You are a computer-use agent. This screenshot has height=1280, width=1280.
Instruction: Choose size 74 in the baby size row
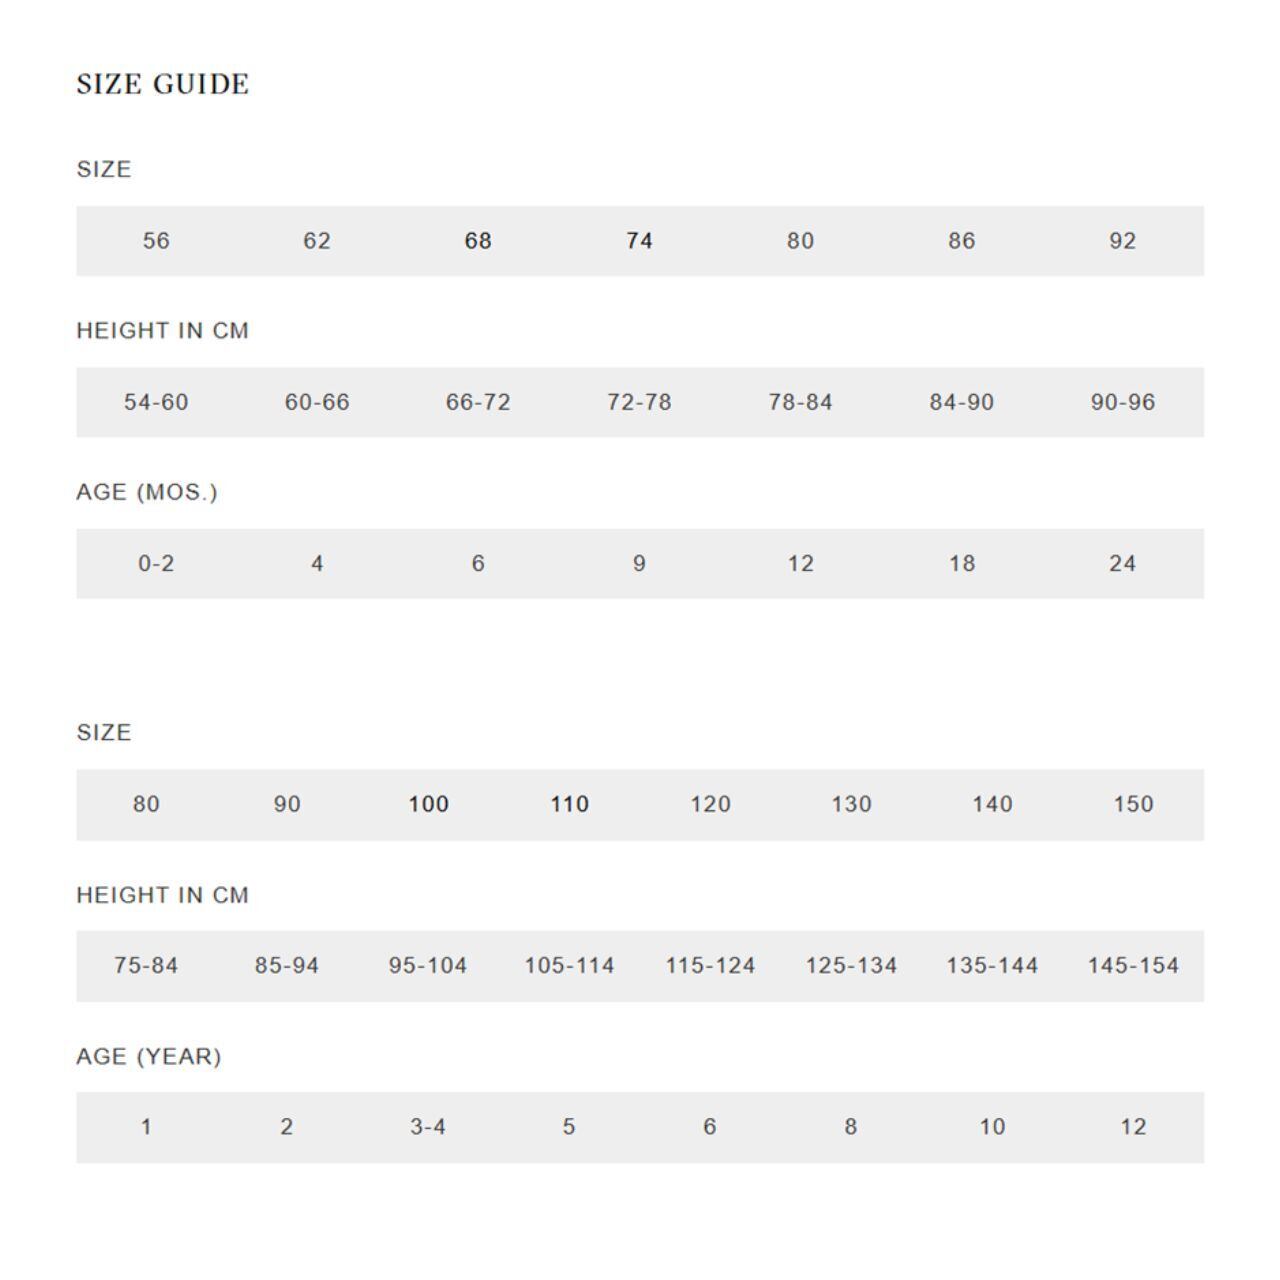coord(639,241)
